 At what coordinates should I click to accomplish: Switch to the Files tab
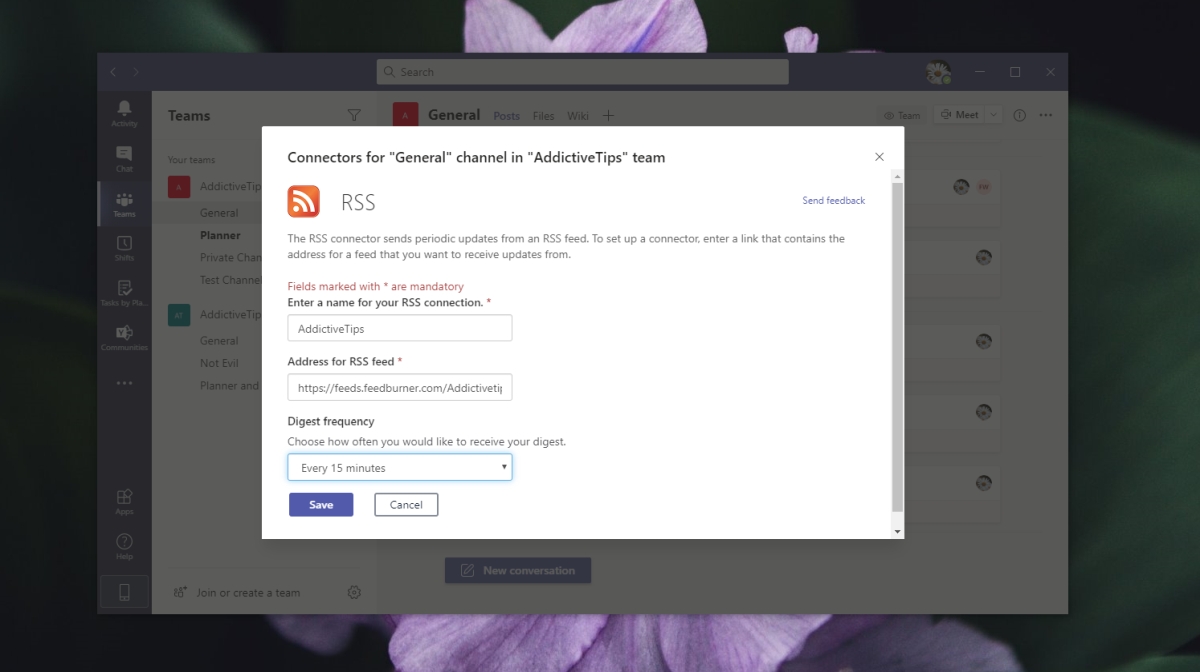[x=544, y=116]
